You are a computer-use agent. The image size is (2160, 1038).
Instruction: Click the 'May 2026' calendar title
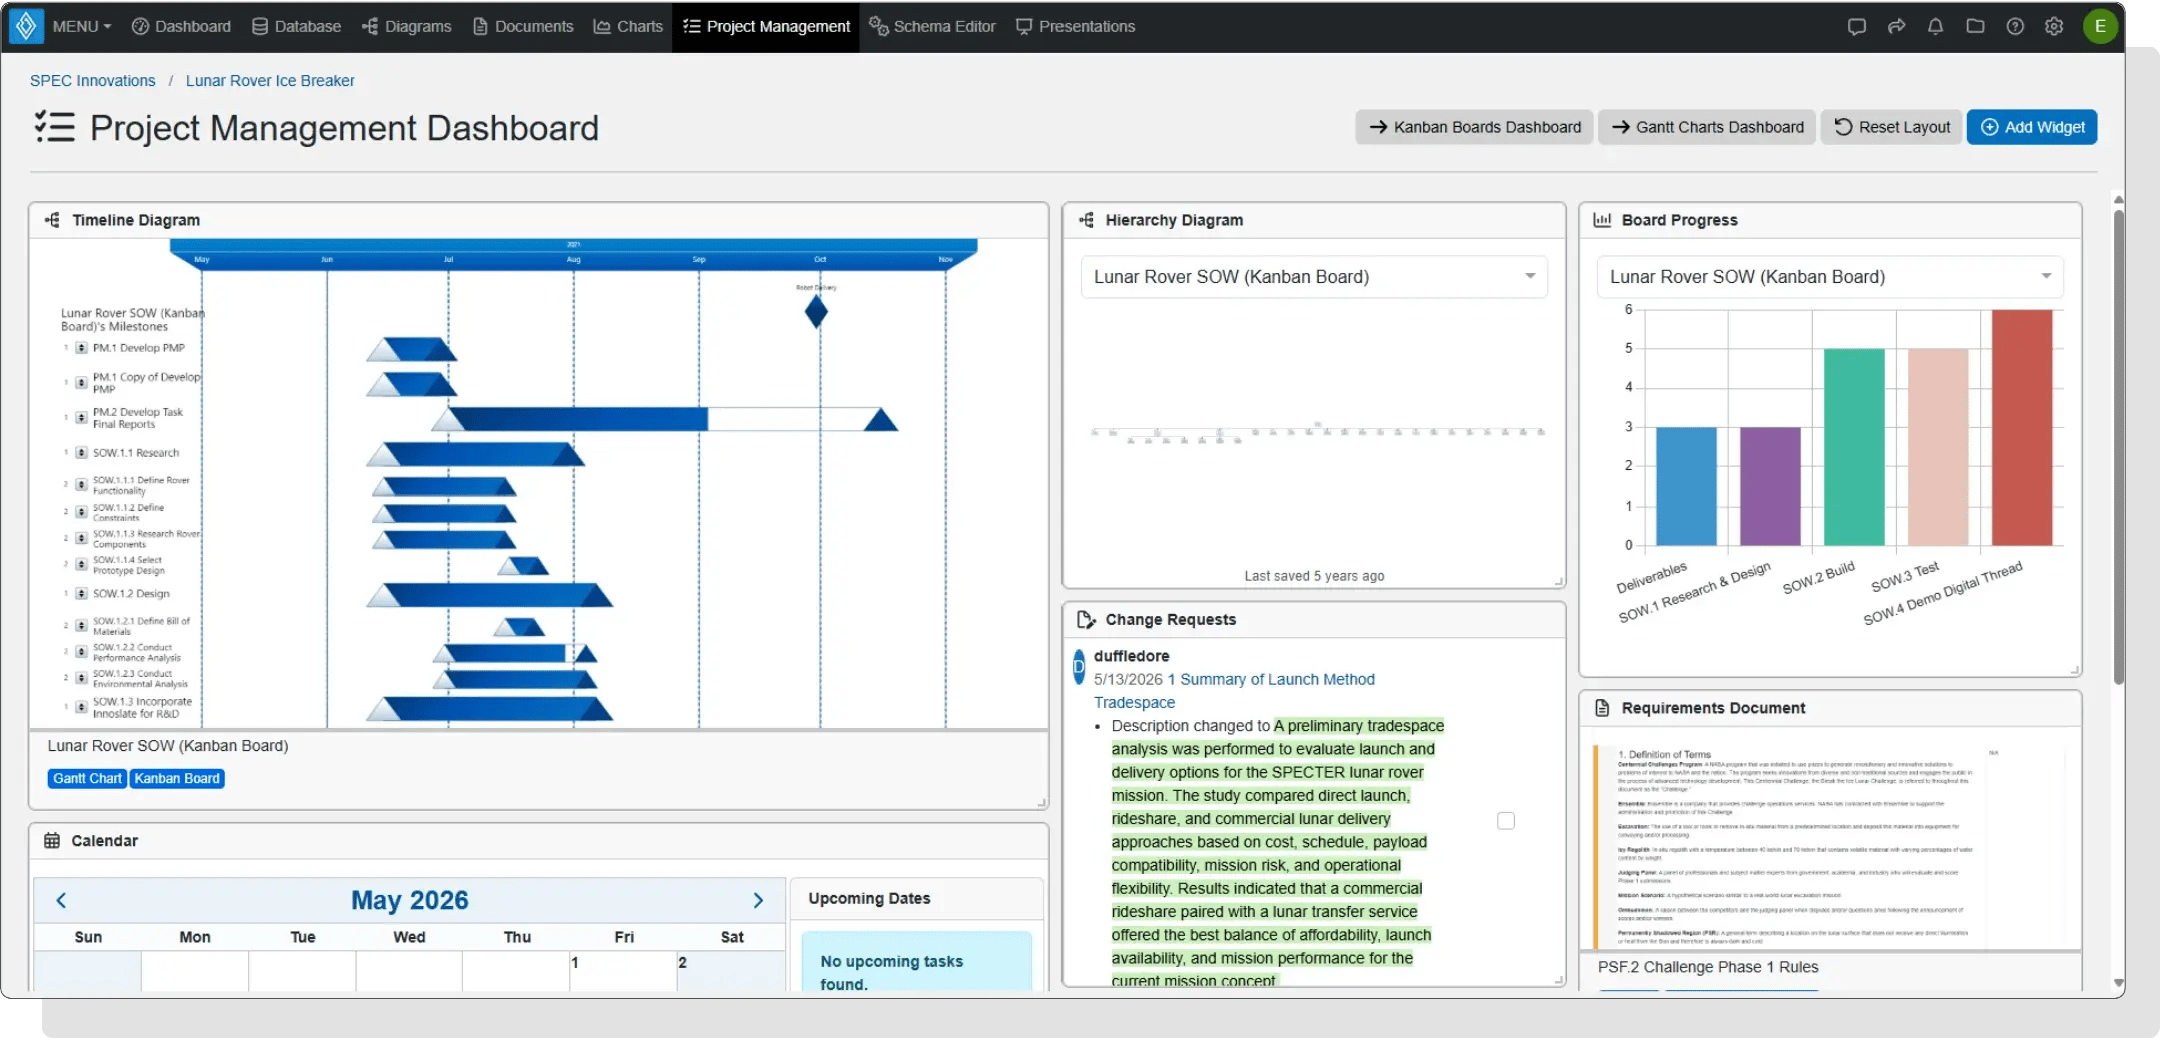click(x=410, y=900)
